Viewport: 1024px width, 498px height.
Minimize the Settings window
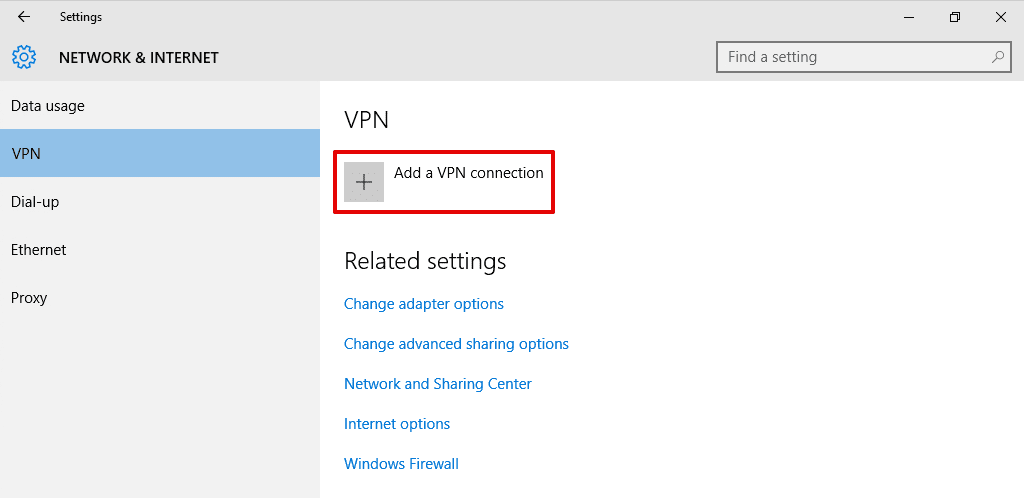point(908,17)
